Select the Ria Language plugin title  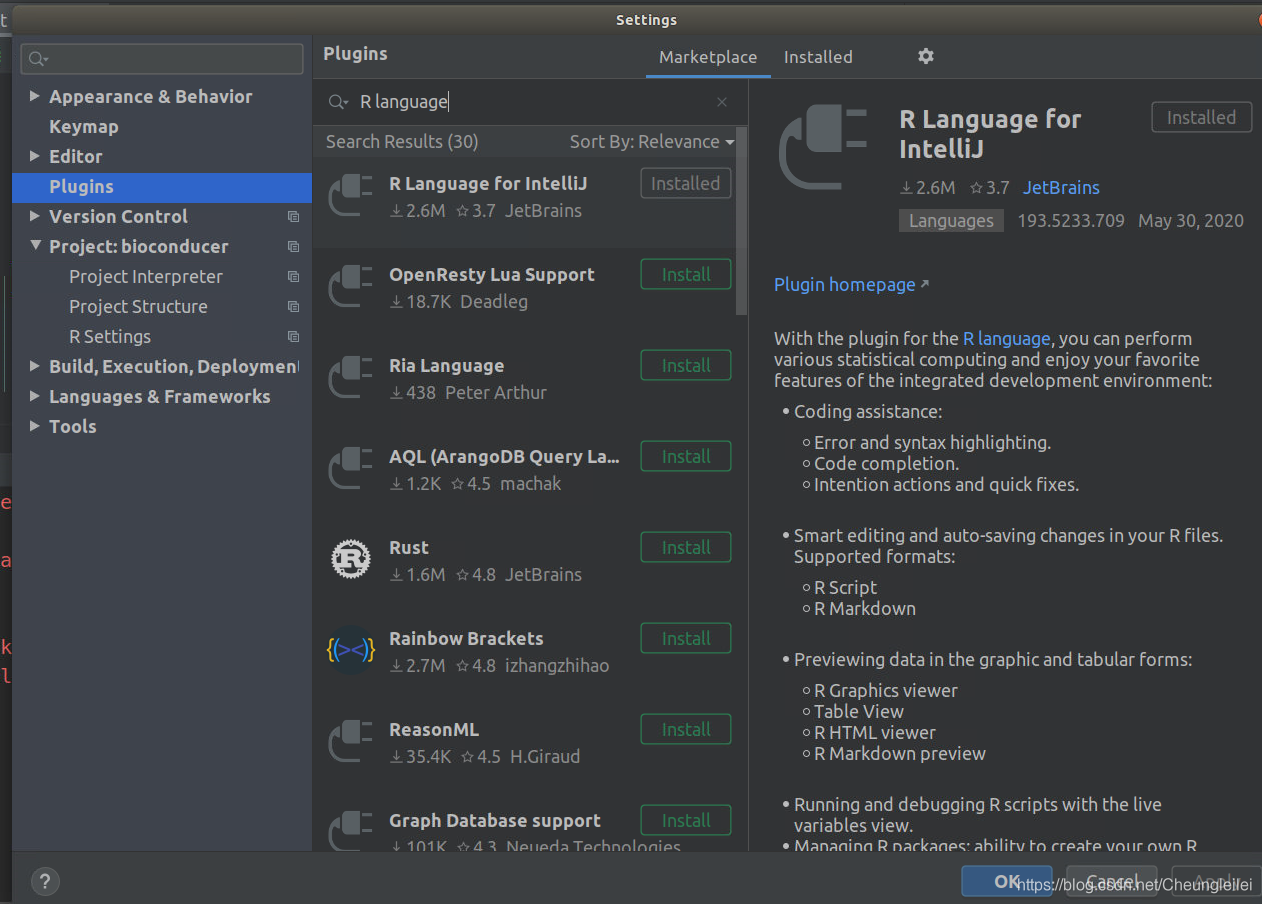446,365
